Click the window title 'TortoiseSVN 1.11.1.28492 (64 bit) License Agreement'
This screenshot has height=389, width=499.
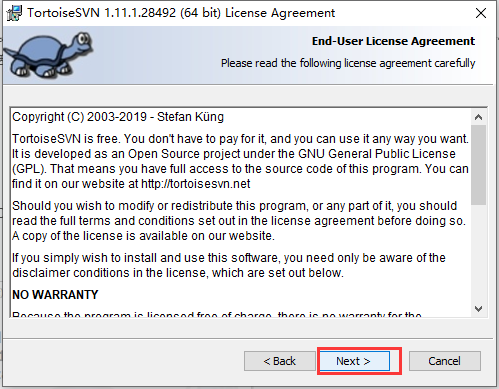(x=181, y=13)
